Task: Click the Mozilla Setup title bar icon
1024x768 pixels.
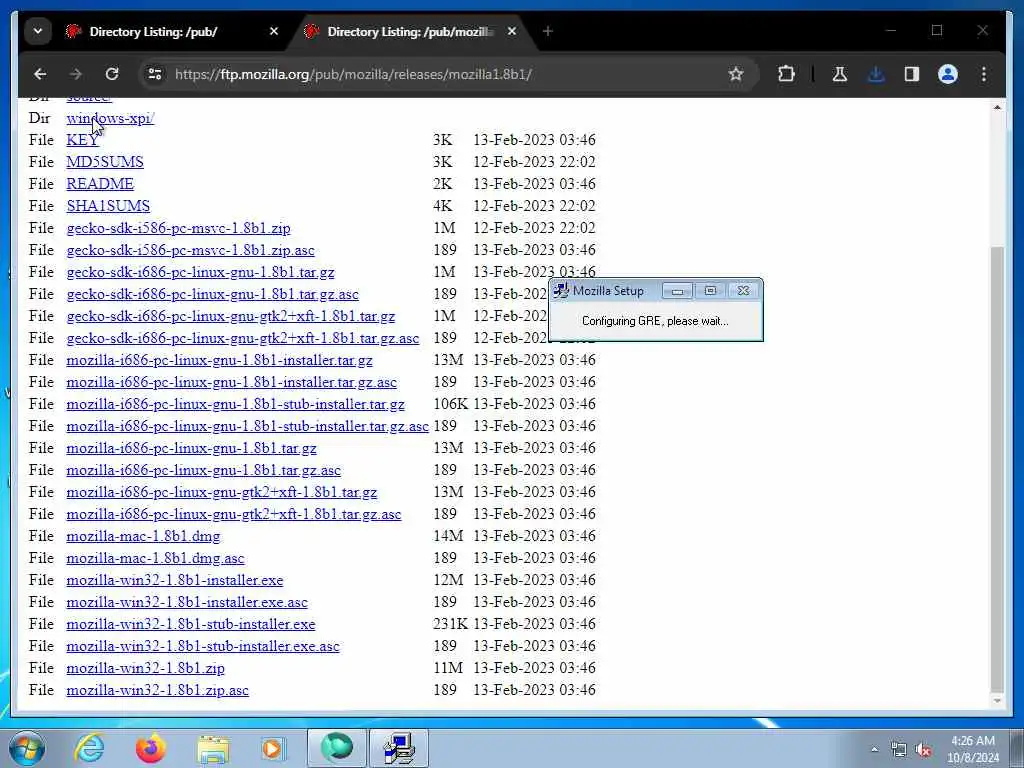Action: (x=561, y=291)
